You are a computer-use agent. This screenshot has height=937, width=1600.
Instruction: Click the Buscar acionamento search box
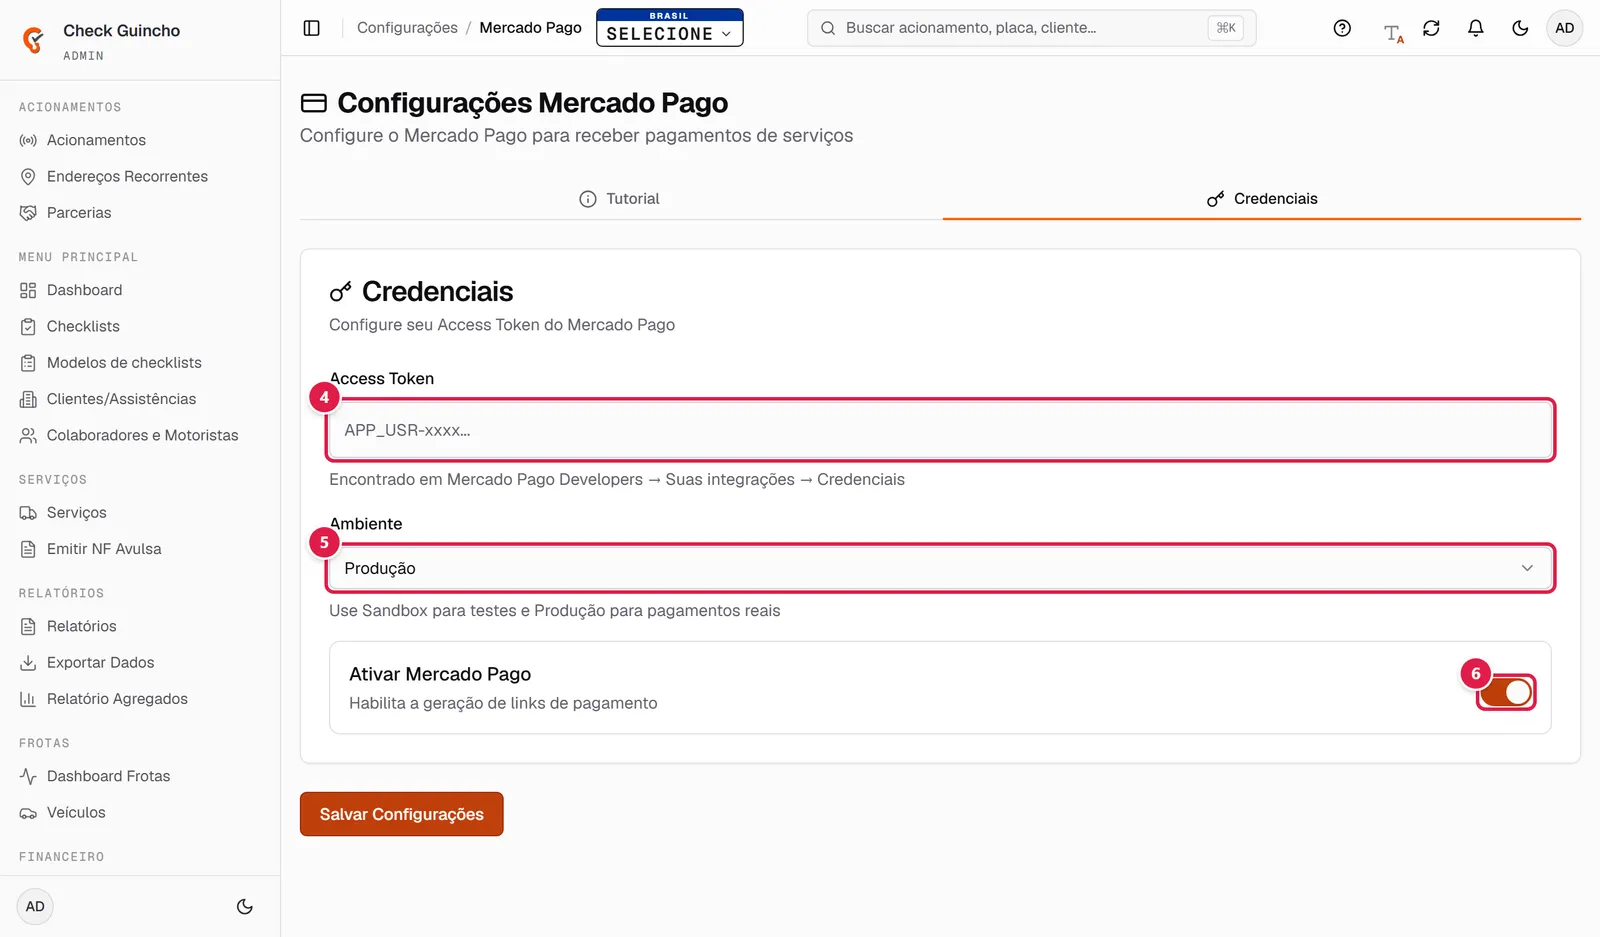[1031, 28]
